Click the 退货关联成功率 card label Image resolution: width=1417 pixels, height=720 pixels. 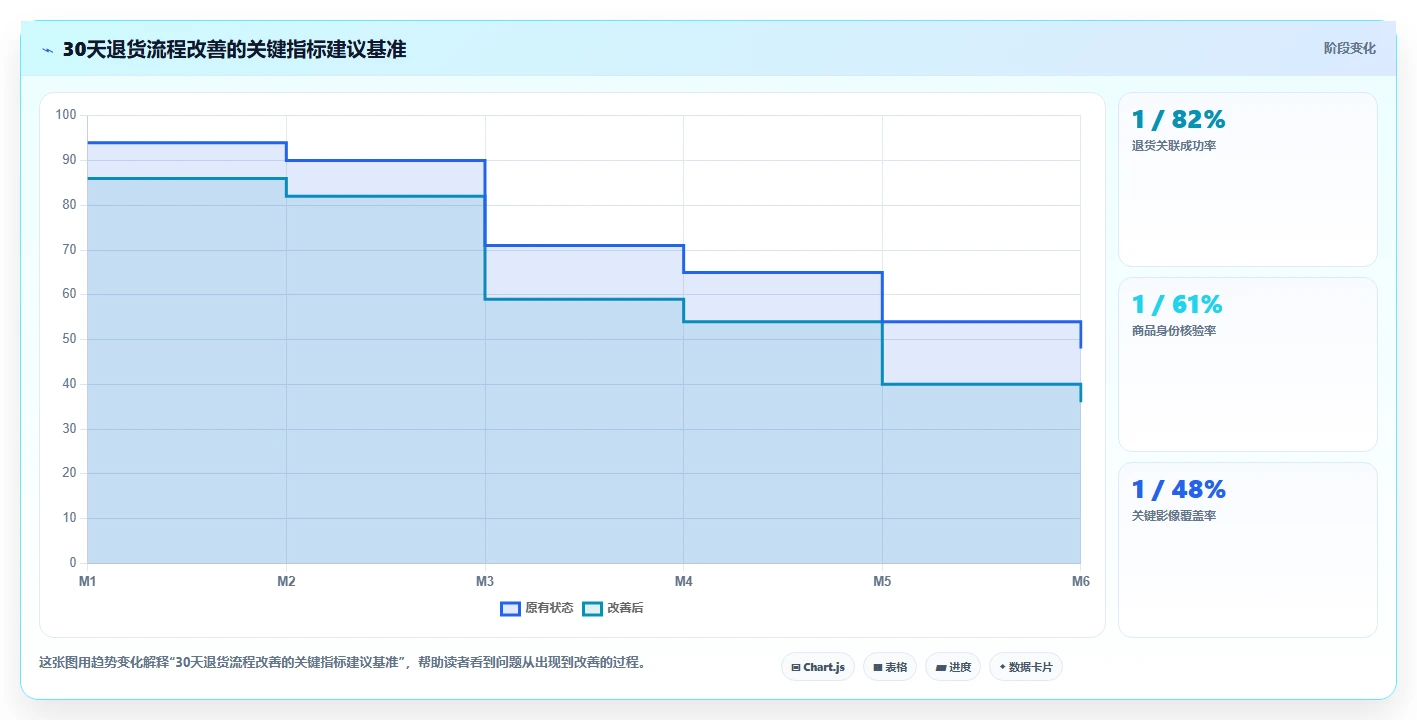pyautogui.click(x=1174, y=146)
